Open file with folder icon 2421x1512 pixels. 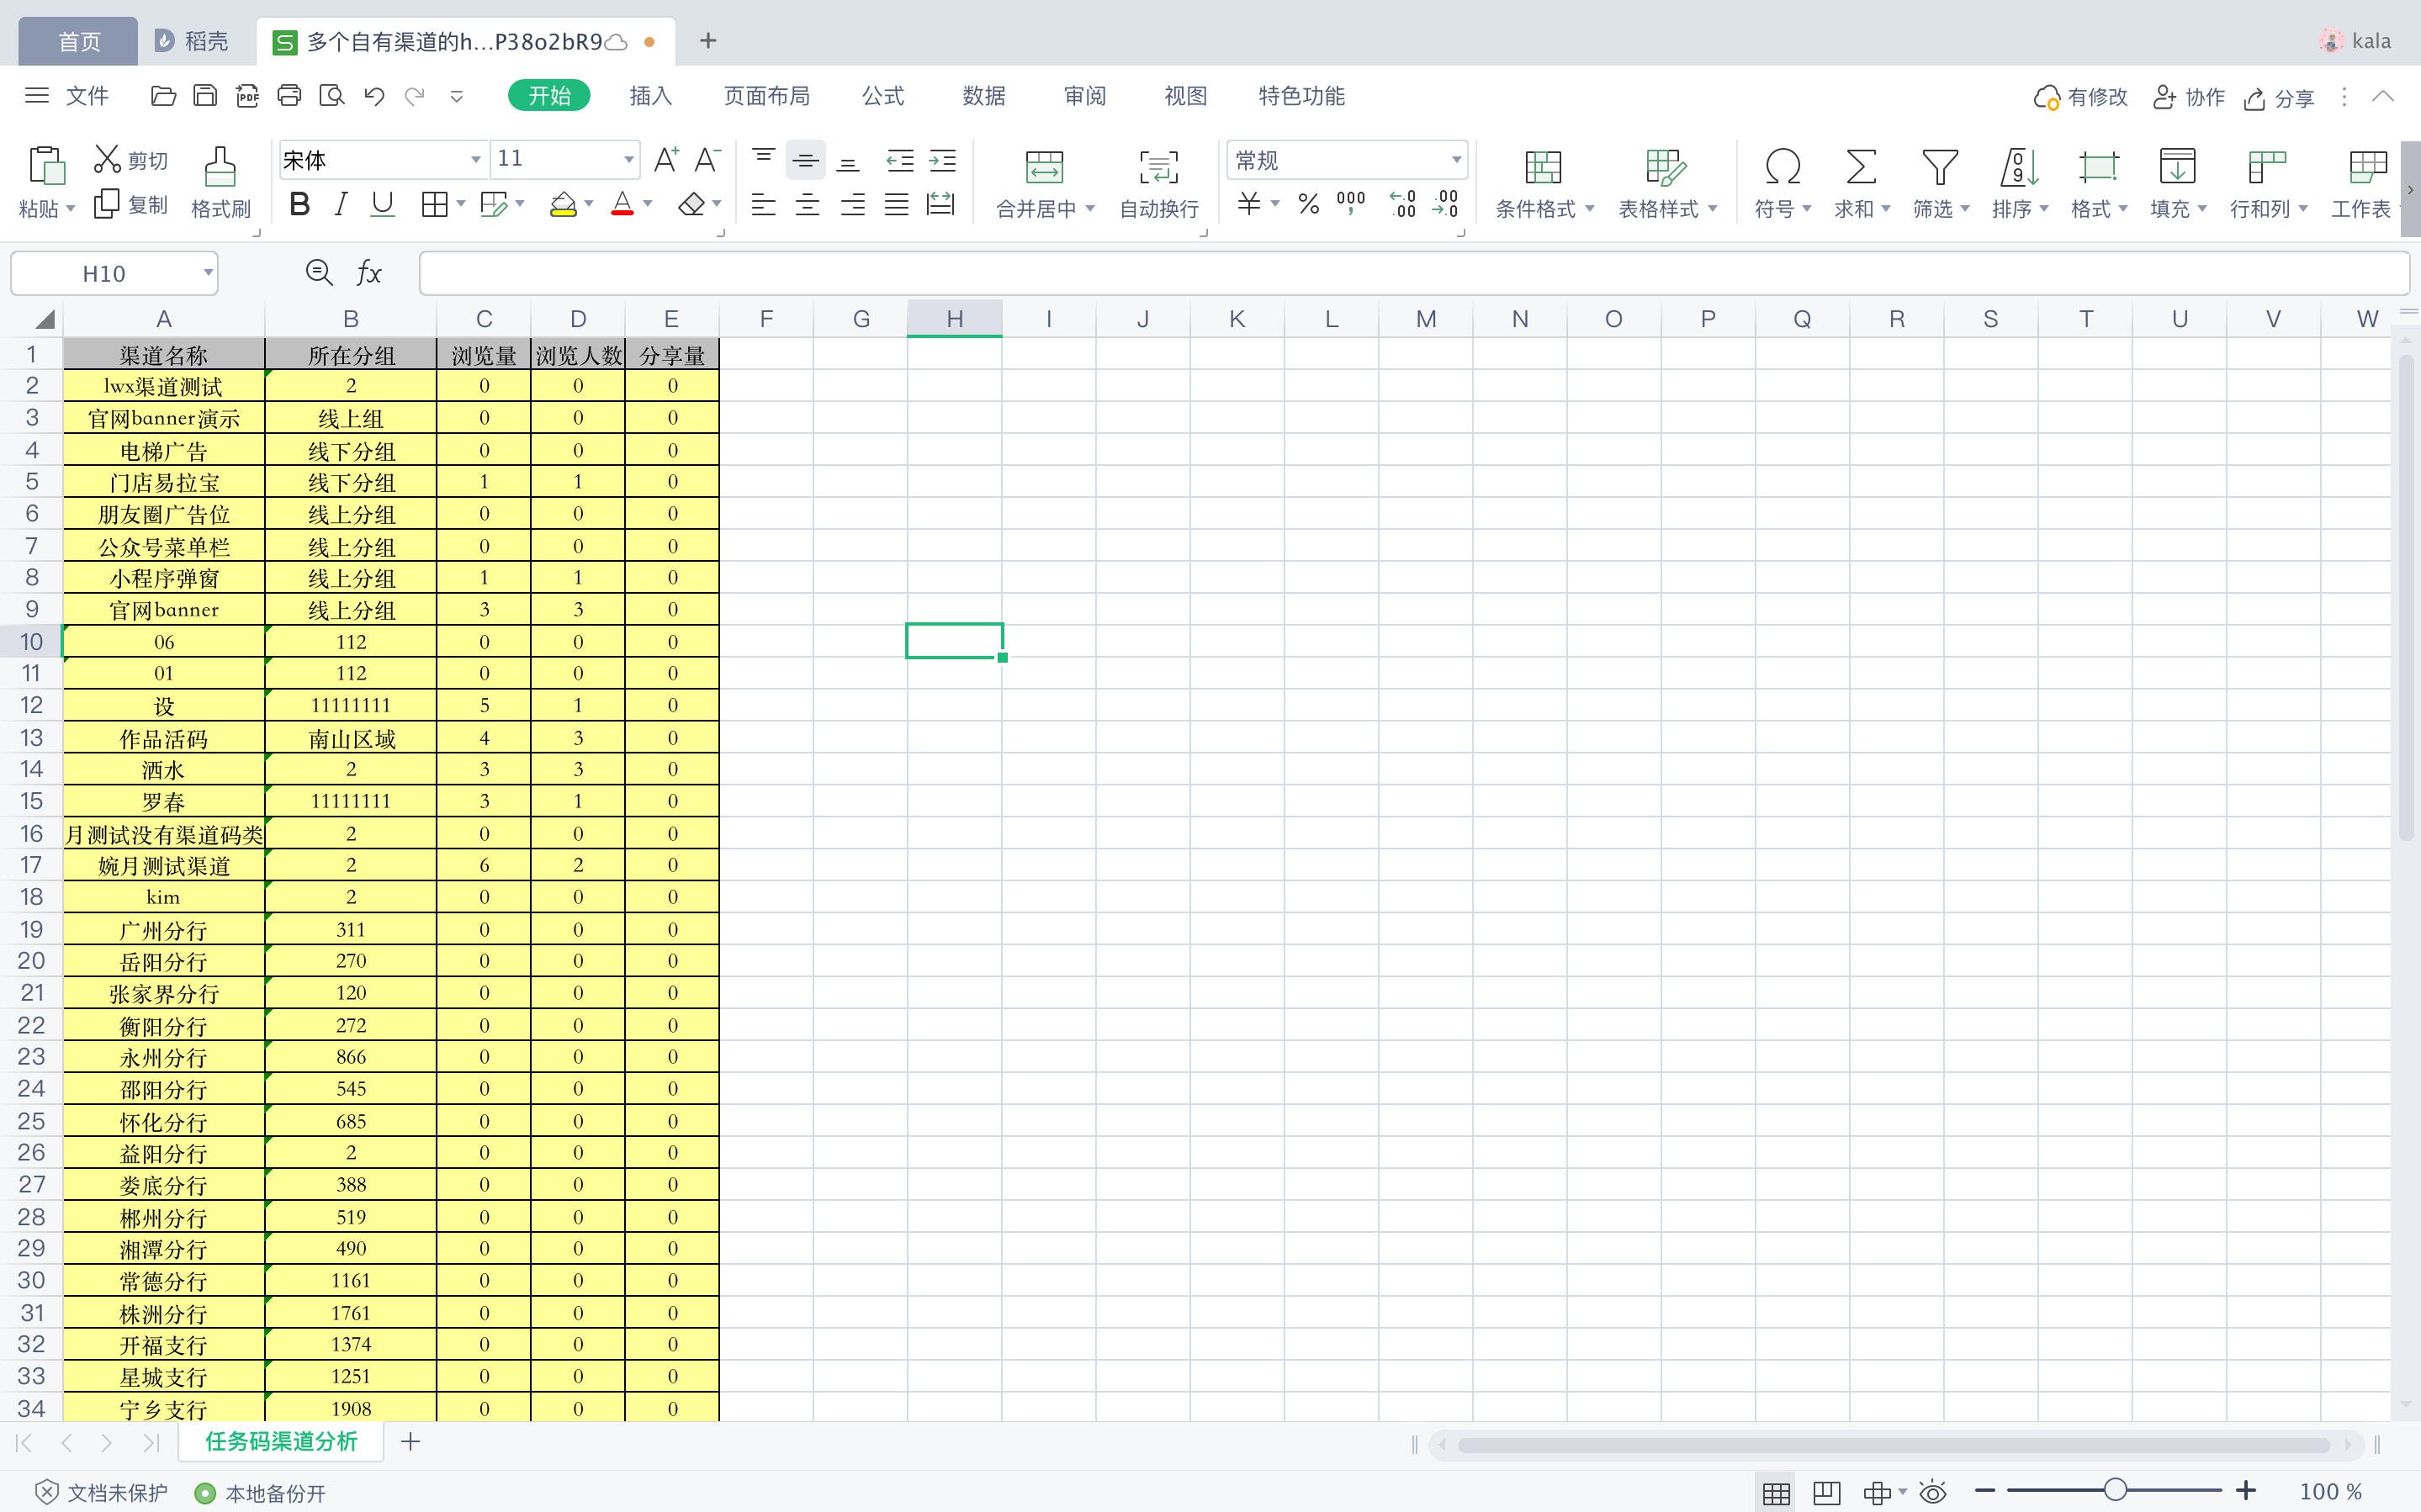point(163,96)
